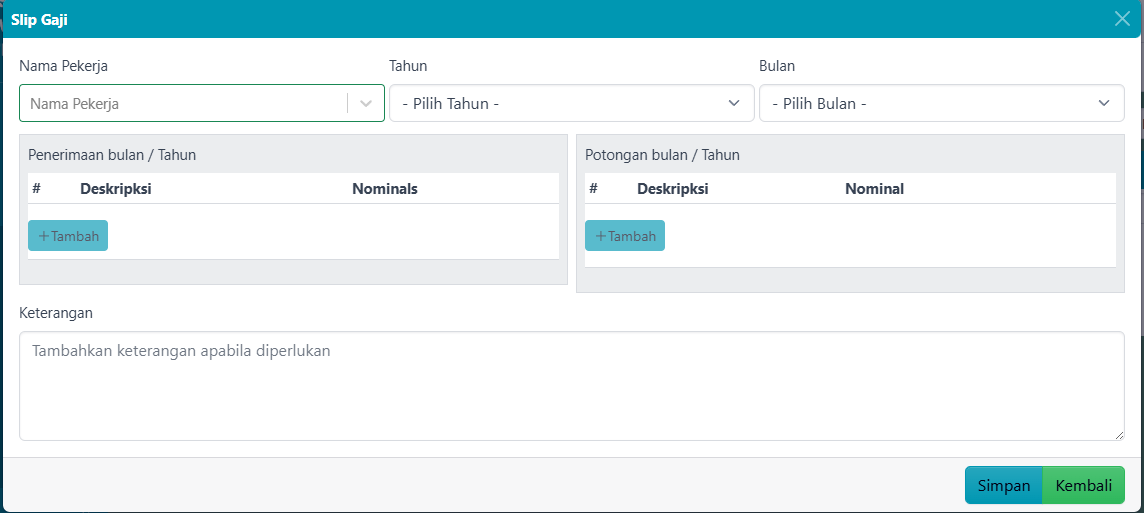Click the # column header in Penerimaan table
Viewport: 1144px width, 513px height.
coord(36,188)
